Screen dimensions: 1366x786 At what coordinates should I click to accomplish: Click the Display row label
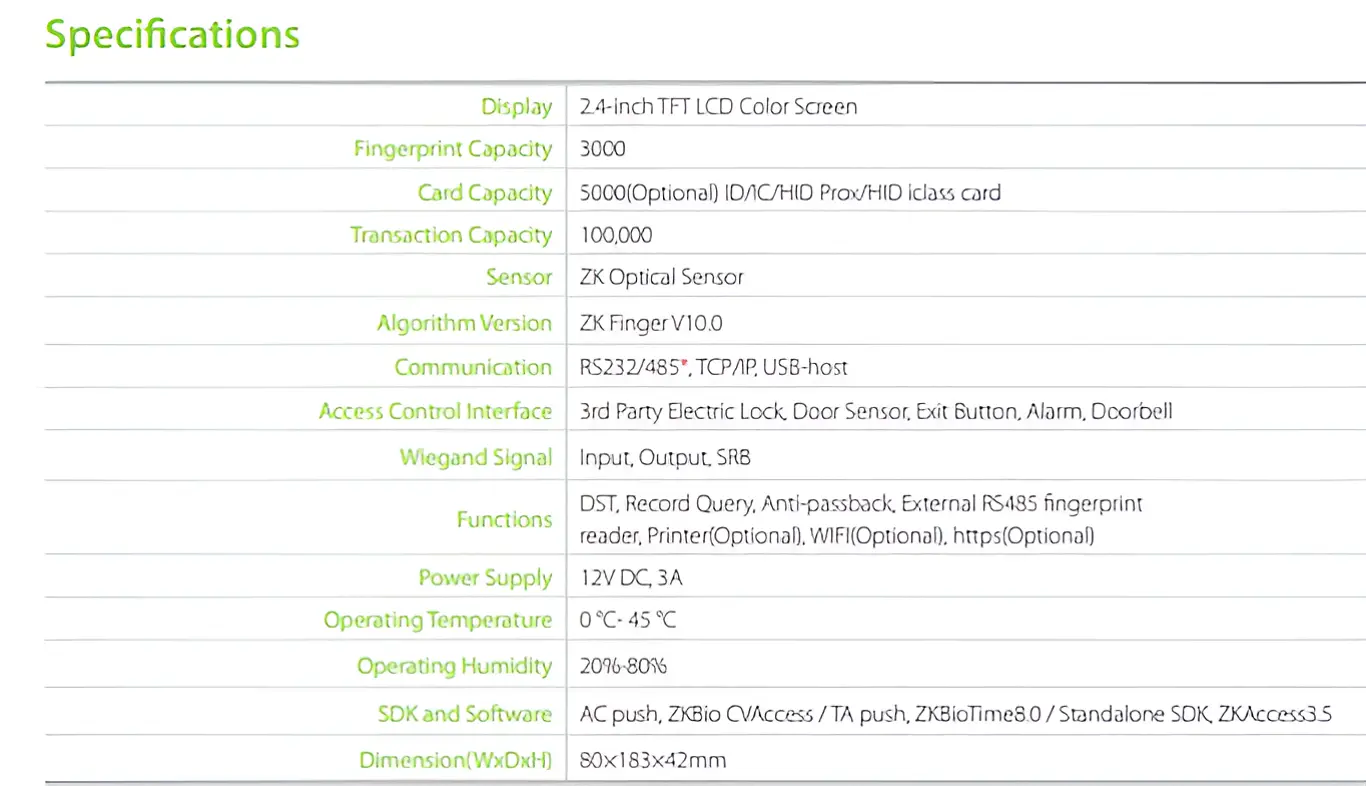coord(516,107)
